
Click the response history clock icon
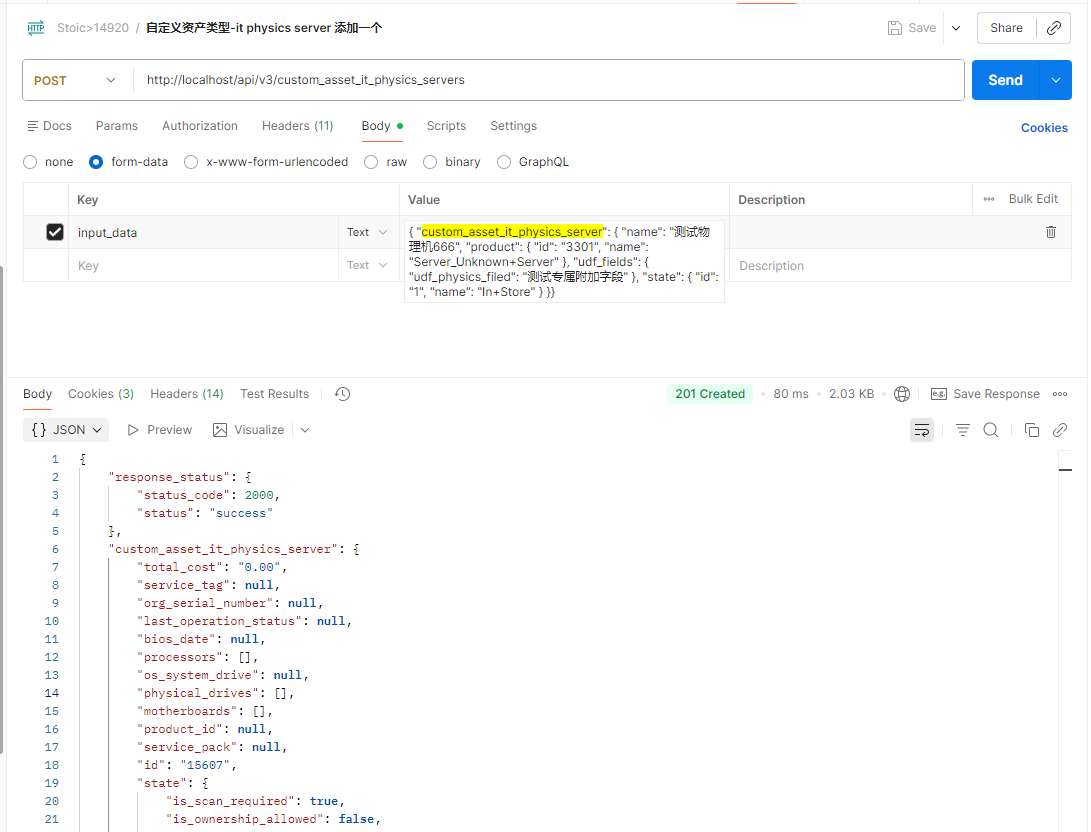pyautogui.click(x=342, y=394)
